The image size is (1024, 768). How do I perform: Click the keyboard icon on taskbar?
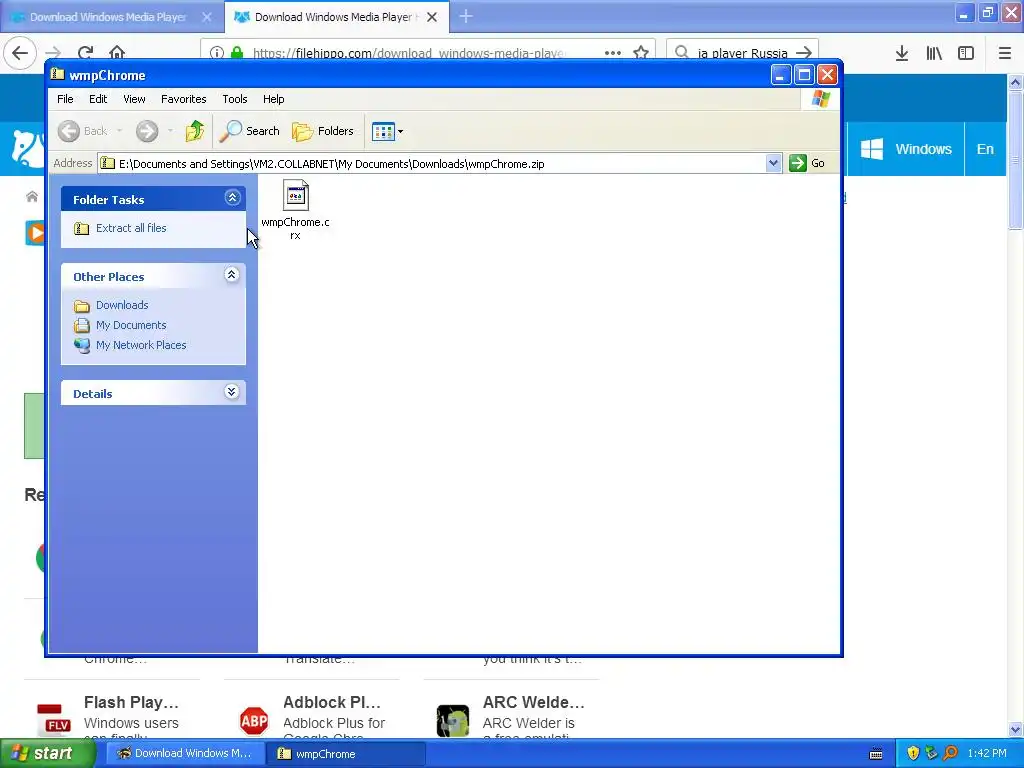(876, 754)
